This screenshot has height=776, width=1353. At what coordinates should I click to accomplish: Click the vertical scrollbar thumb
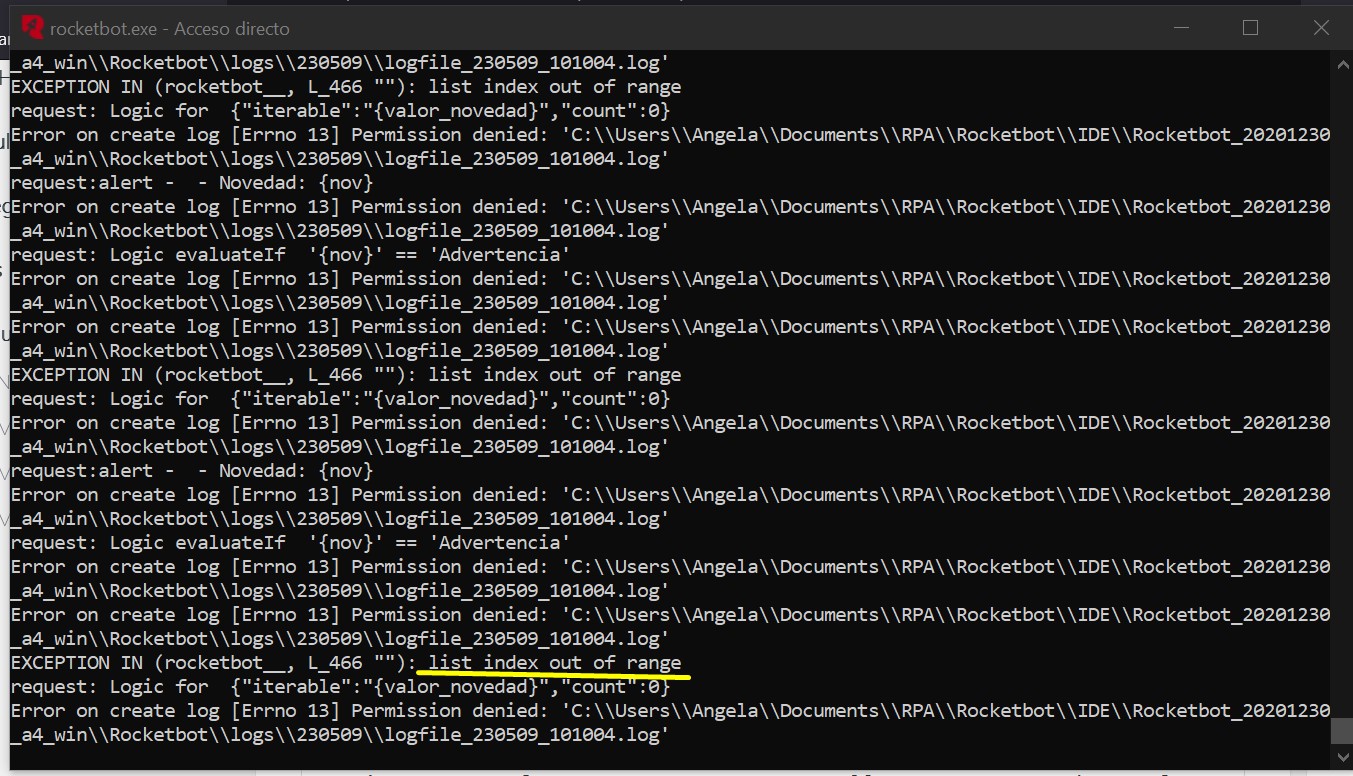(x=1341, y=730)
